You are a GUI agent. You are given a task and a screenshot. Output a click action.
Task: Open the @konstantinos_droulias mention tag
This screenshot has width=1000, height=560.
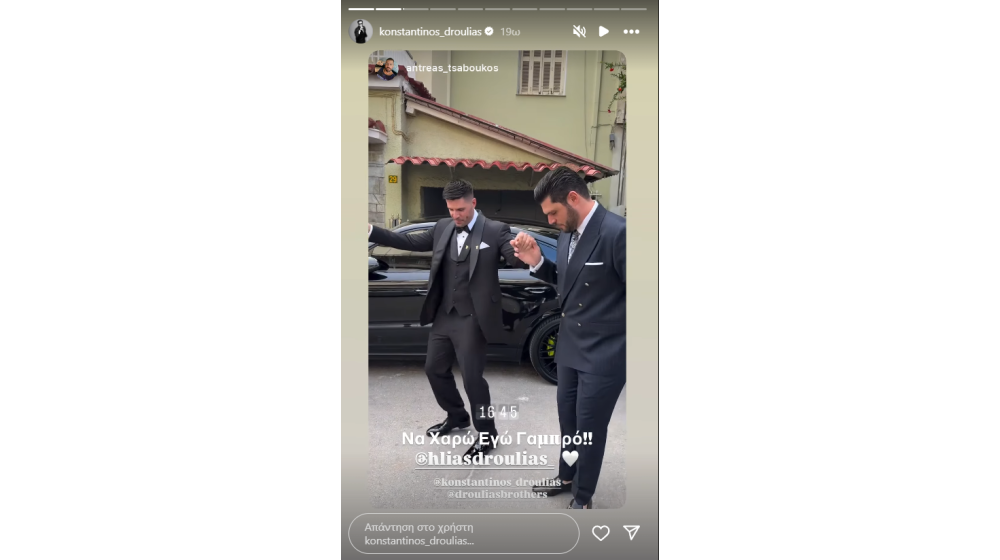(497, 482)
